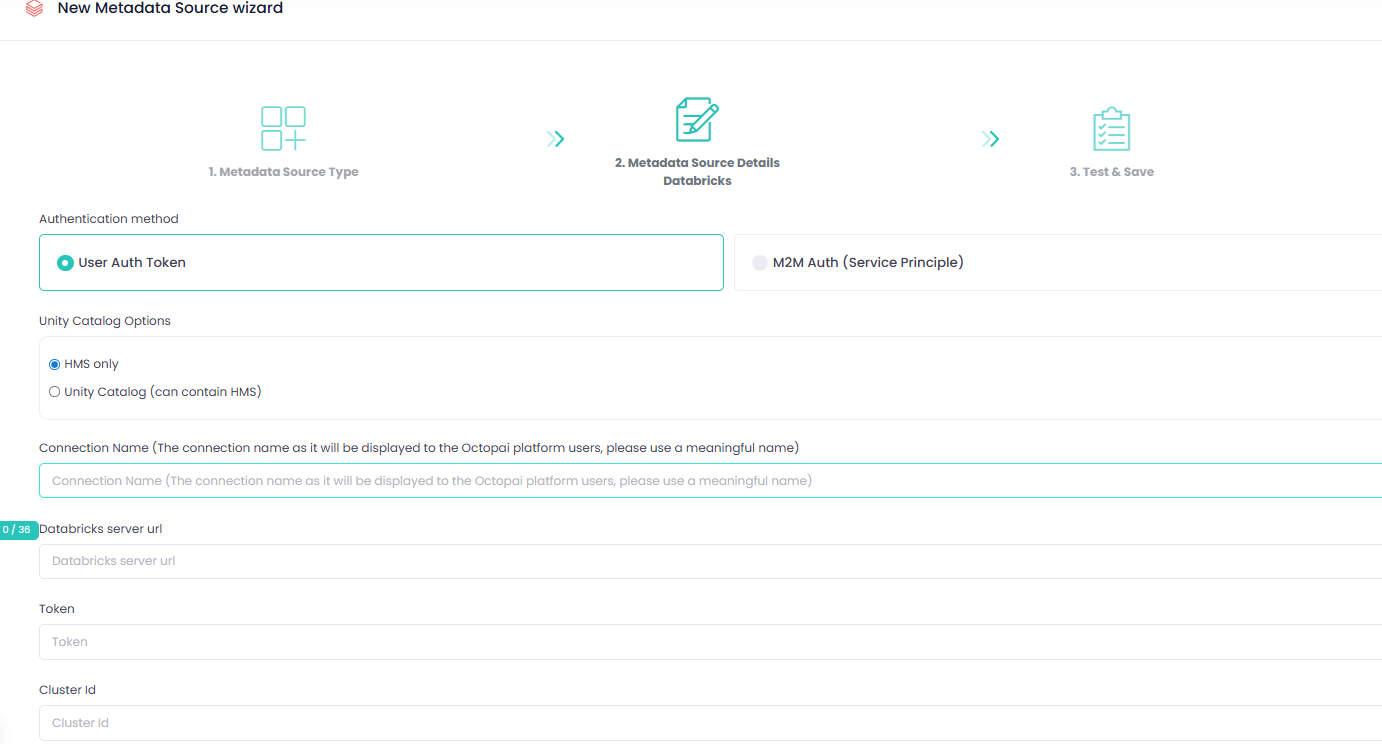Viewport: 1382px width, 744px height.
Task: Click the chevron arrow before Test & Save
Action: coord(990,139)
